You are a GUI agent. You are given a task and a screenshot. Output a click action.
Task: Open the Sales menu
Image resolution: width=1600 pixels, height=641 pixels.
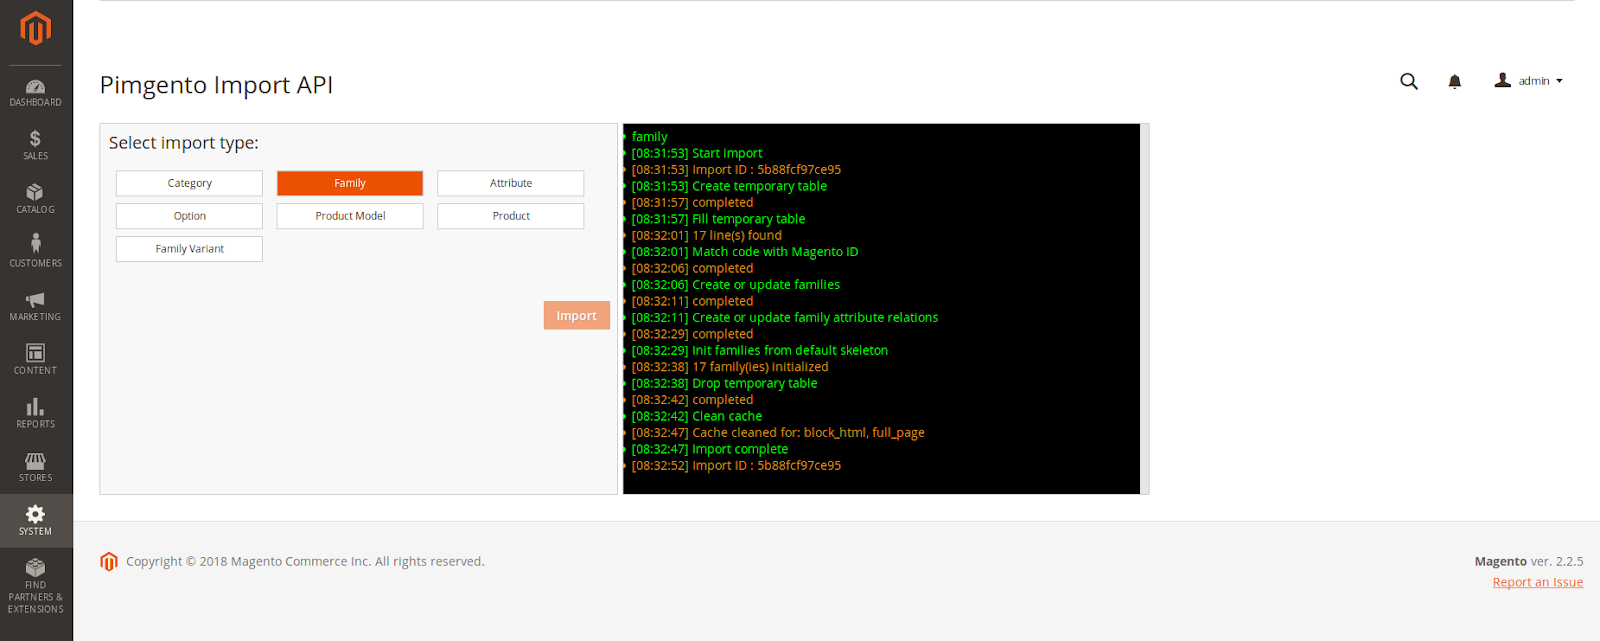pos(36,146)
